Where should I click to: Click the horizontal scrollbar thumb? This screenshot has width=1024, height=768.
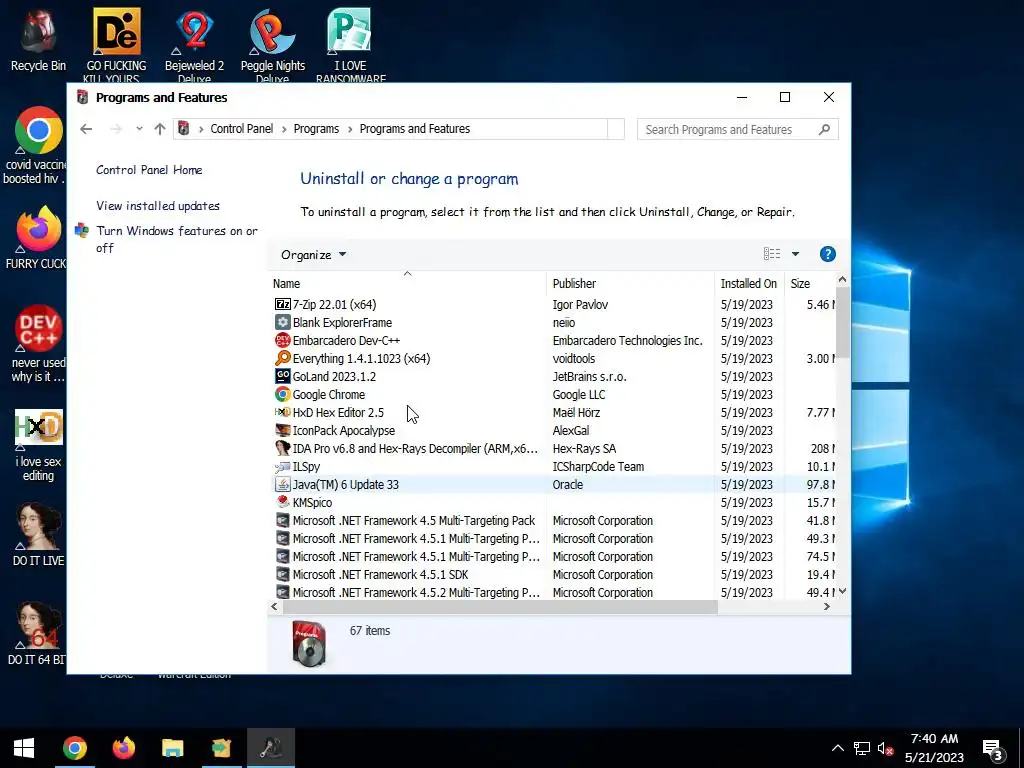(x=500, y=607)
